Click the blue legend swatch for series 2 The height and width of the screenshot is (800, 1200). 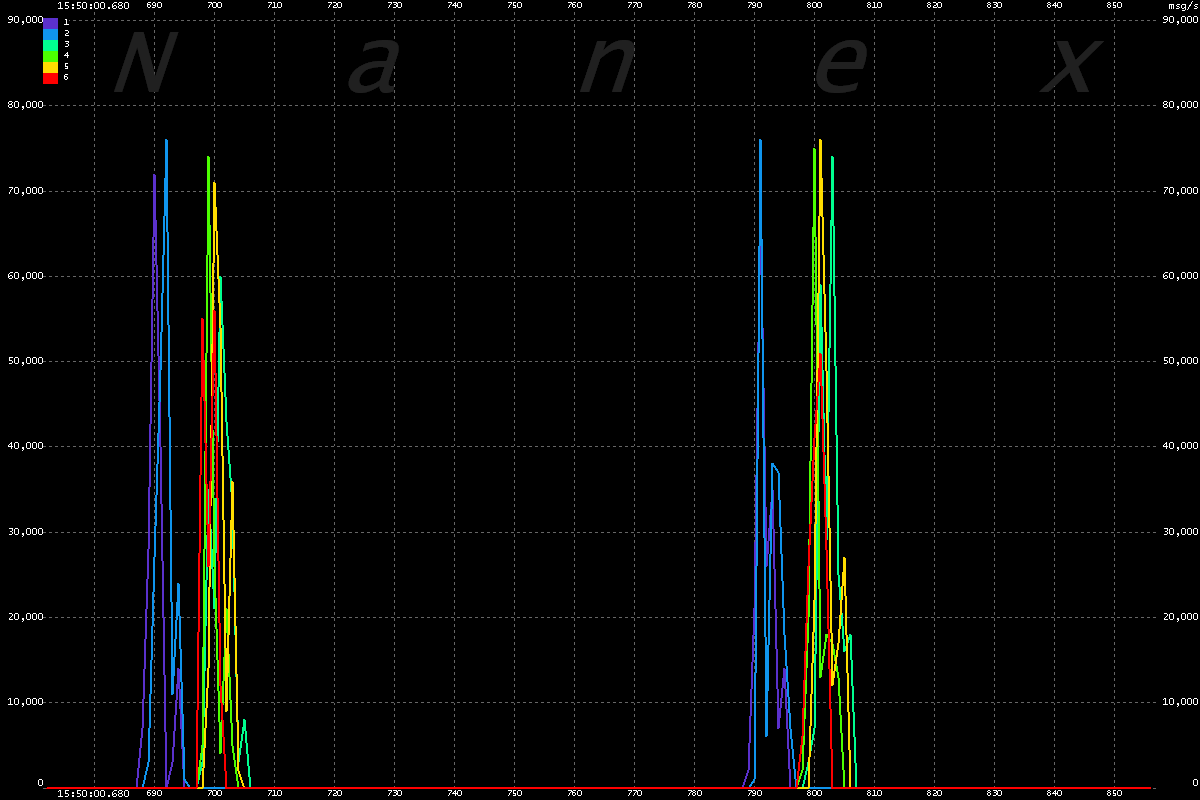[x=50, y=33]
